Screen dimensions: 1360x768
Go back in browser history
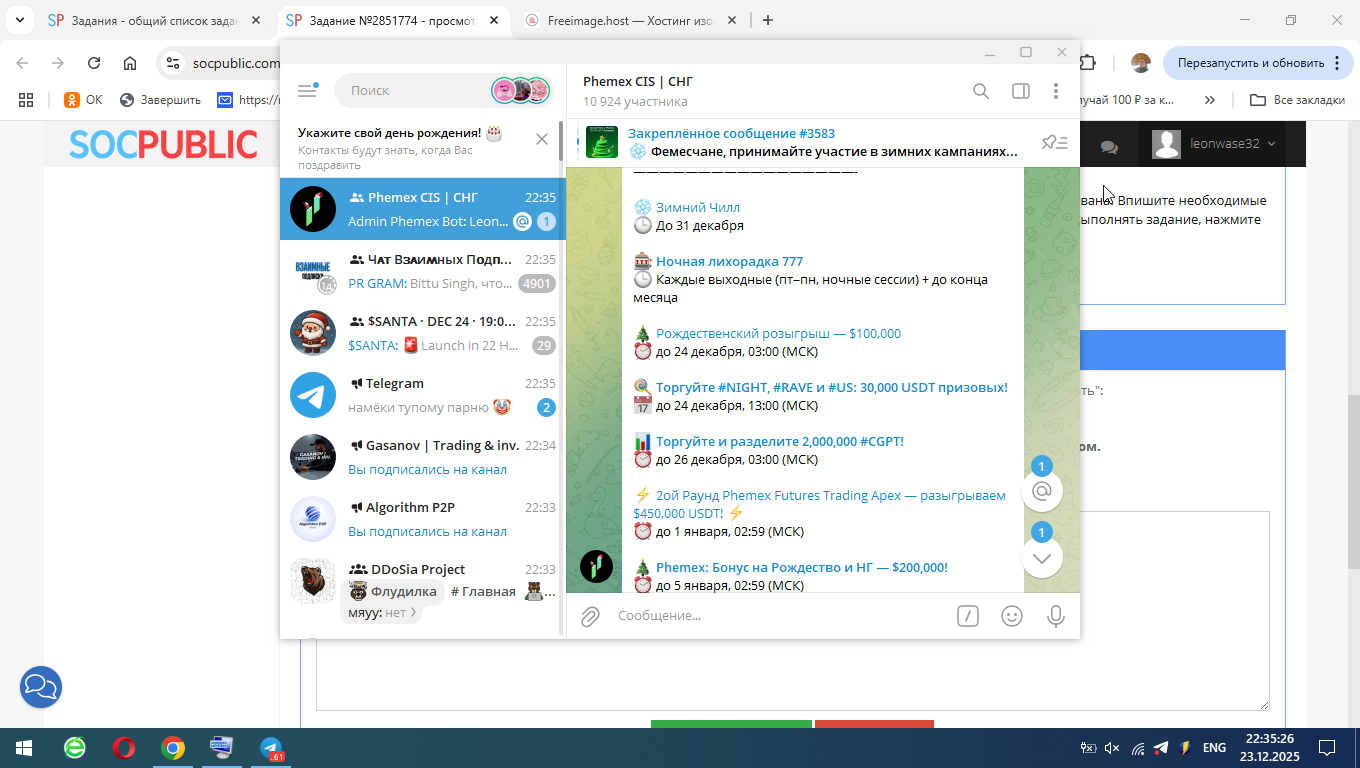click(x=22, y=63)
